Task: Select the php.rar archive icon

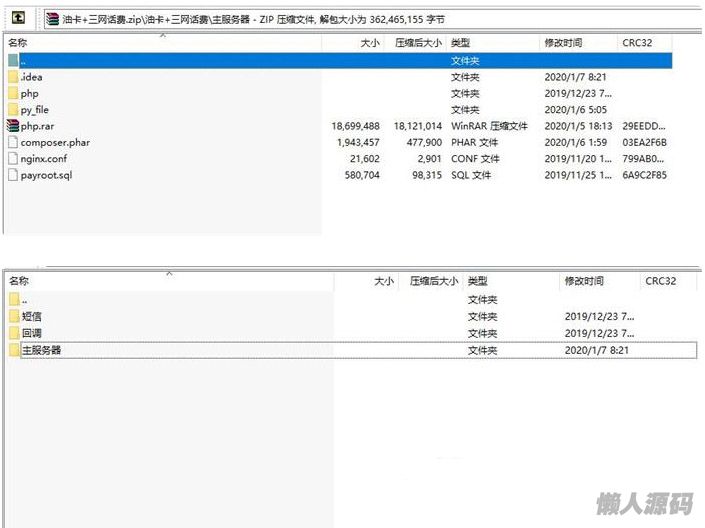Action: [13, 126]
